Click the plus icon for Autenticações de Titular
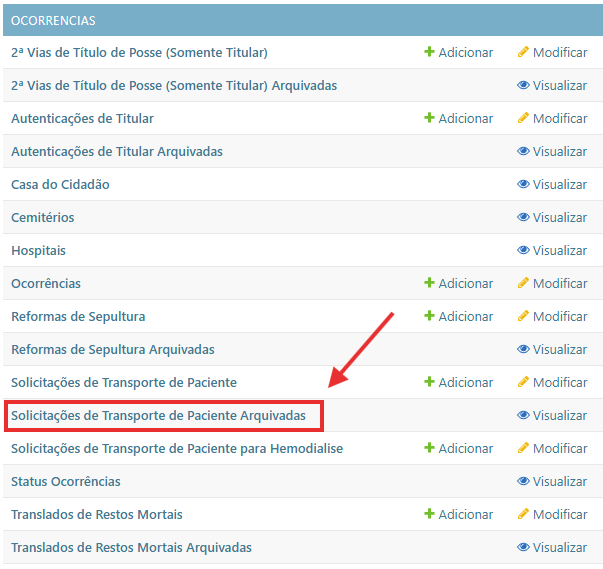The height and width of the screenshot is (569, 603). coord(429,118)
